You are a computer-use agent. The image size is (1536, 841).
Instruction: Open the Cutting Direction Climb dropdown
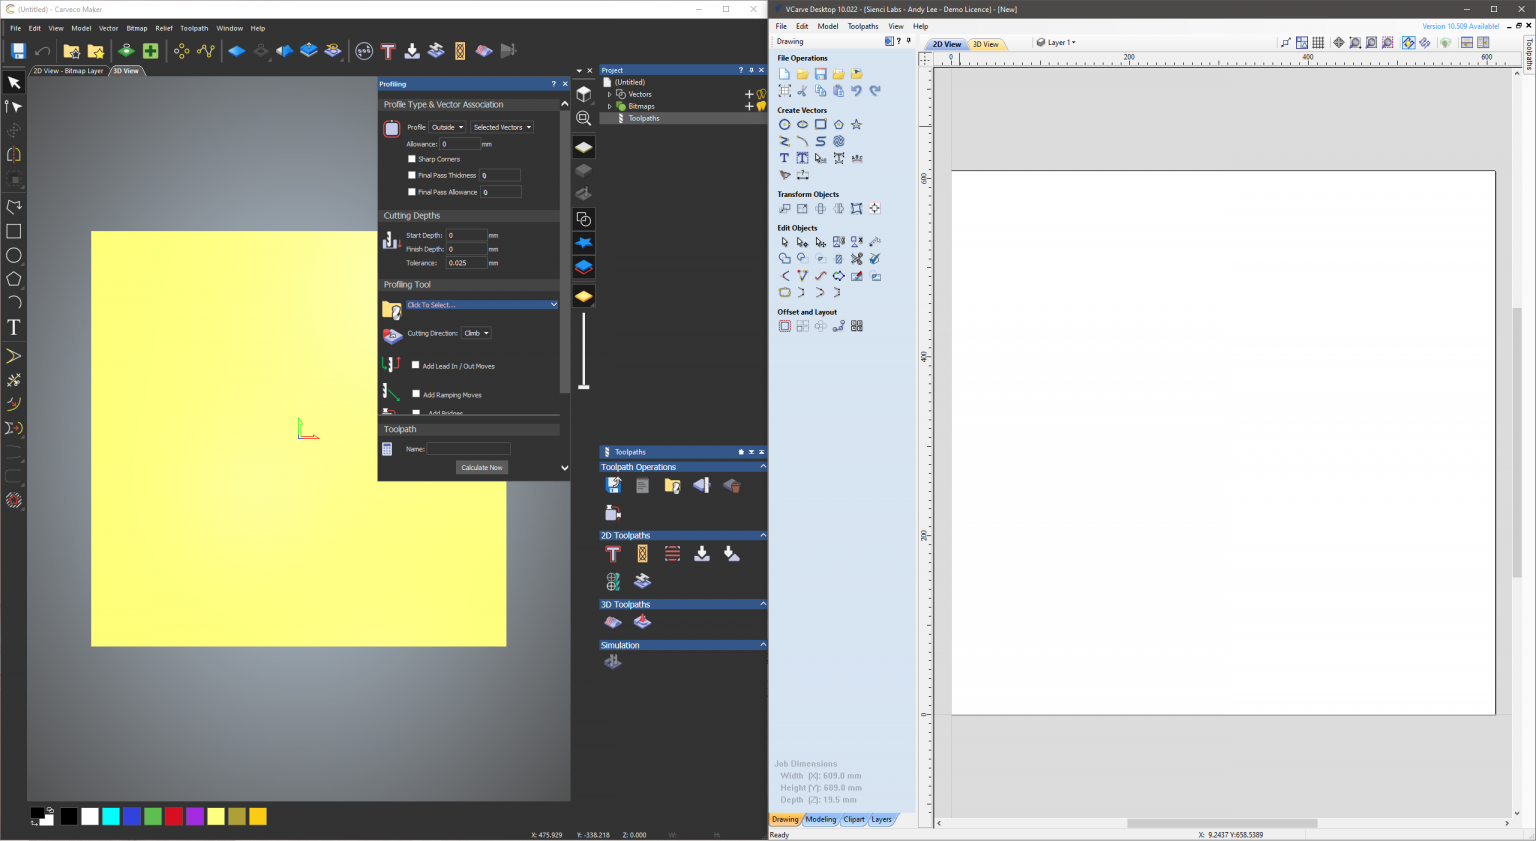click(476, 332)
